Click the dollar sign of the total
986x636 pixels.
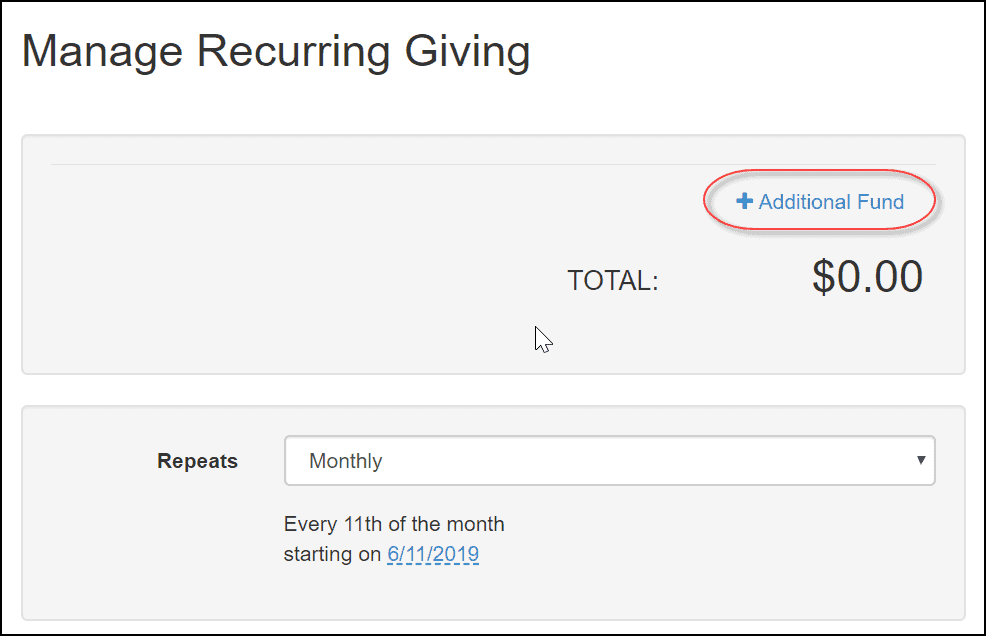(x=823, y=276)
